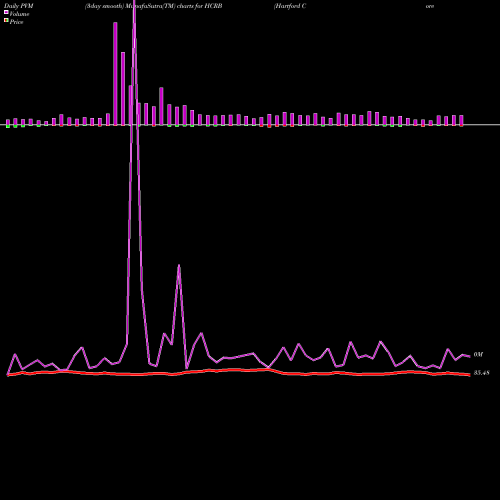500x500 pixels.
Task: Click the 85.48 price axis label
Action: (x=482, y=373)
